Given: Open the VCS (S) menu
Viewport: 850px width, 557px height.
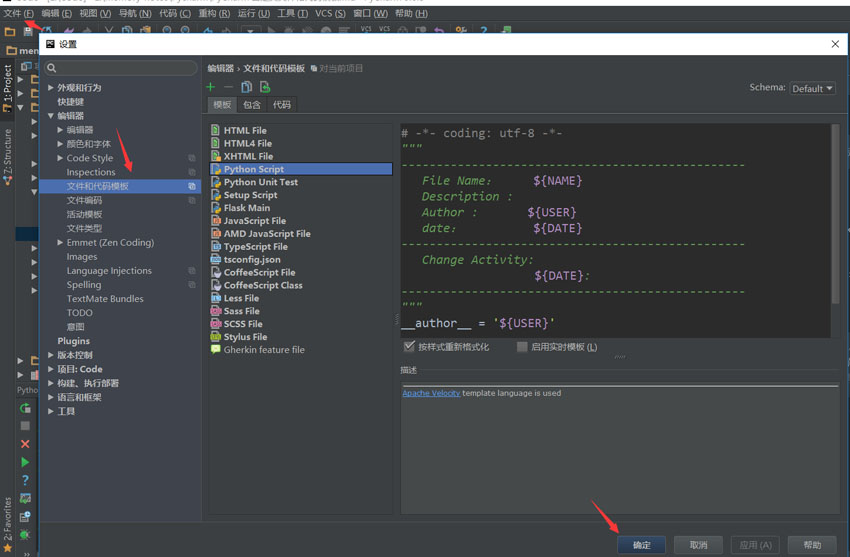Looking at the screenshot, I should pyautogui.click(x=330, y=13).
